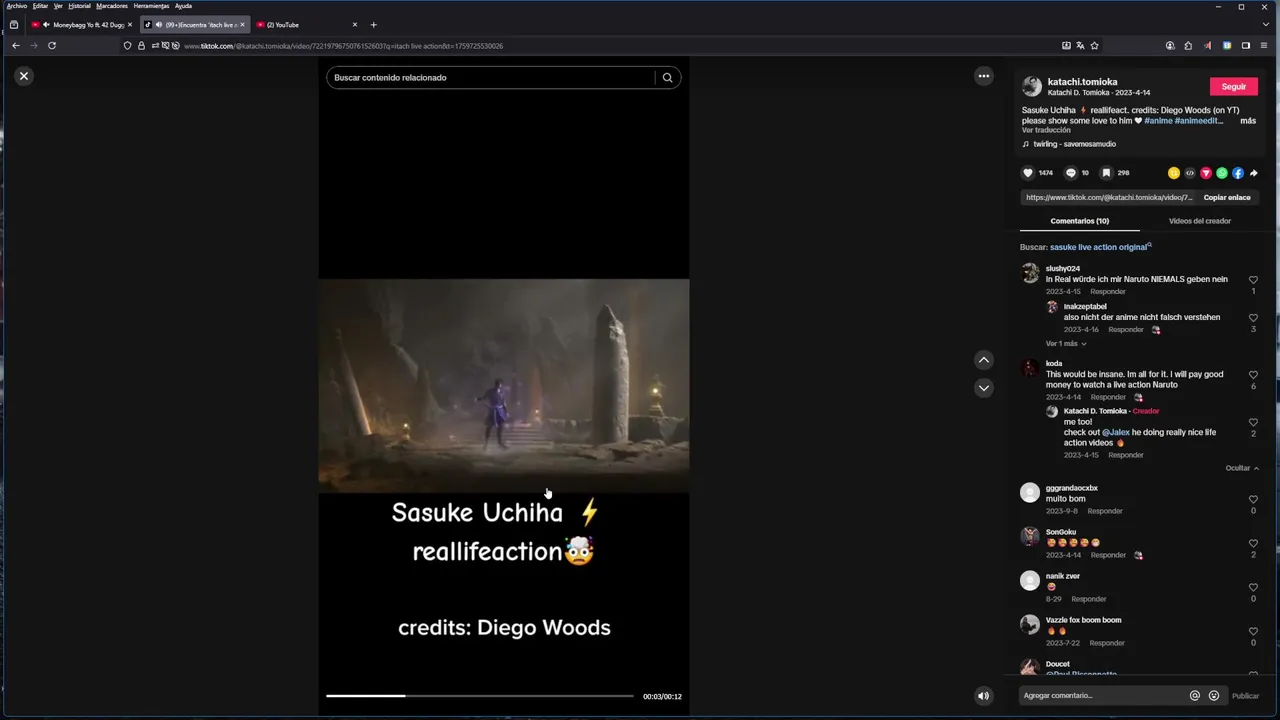This screenshot has height=720, width=1280.
Task: Like the Katachi D. Tomioka creator reply
Action: click(1253, 423)
